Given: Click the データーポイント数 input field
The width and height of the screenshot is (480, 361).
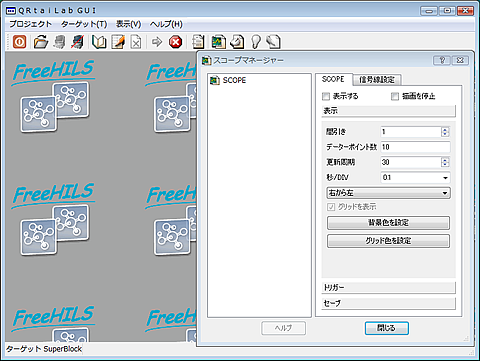Looking at the screenshot, I should 415,147.
